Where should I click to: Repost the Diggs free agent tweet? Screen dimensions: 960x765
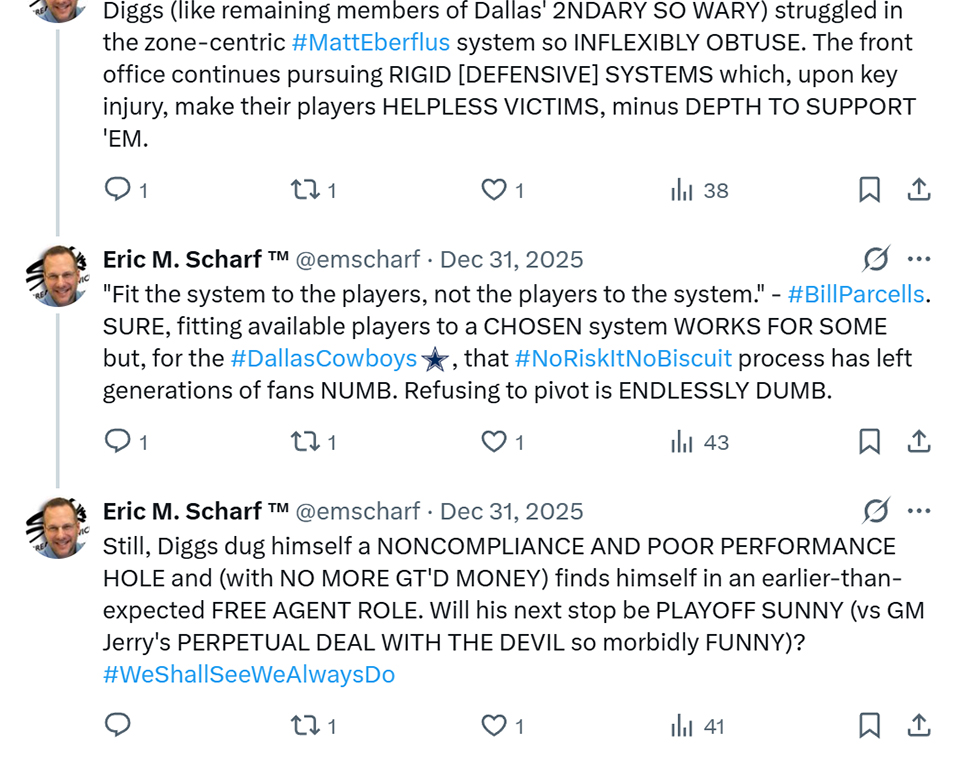[304, 725]
